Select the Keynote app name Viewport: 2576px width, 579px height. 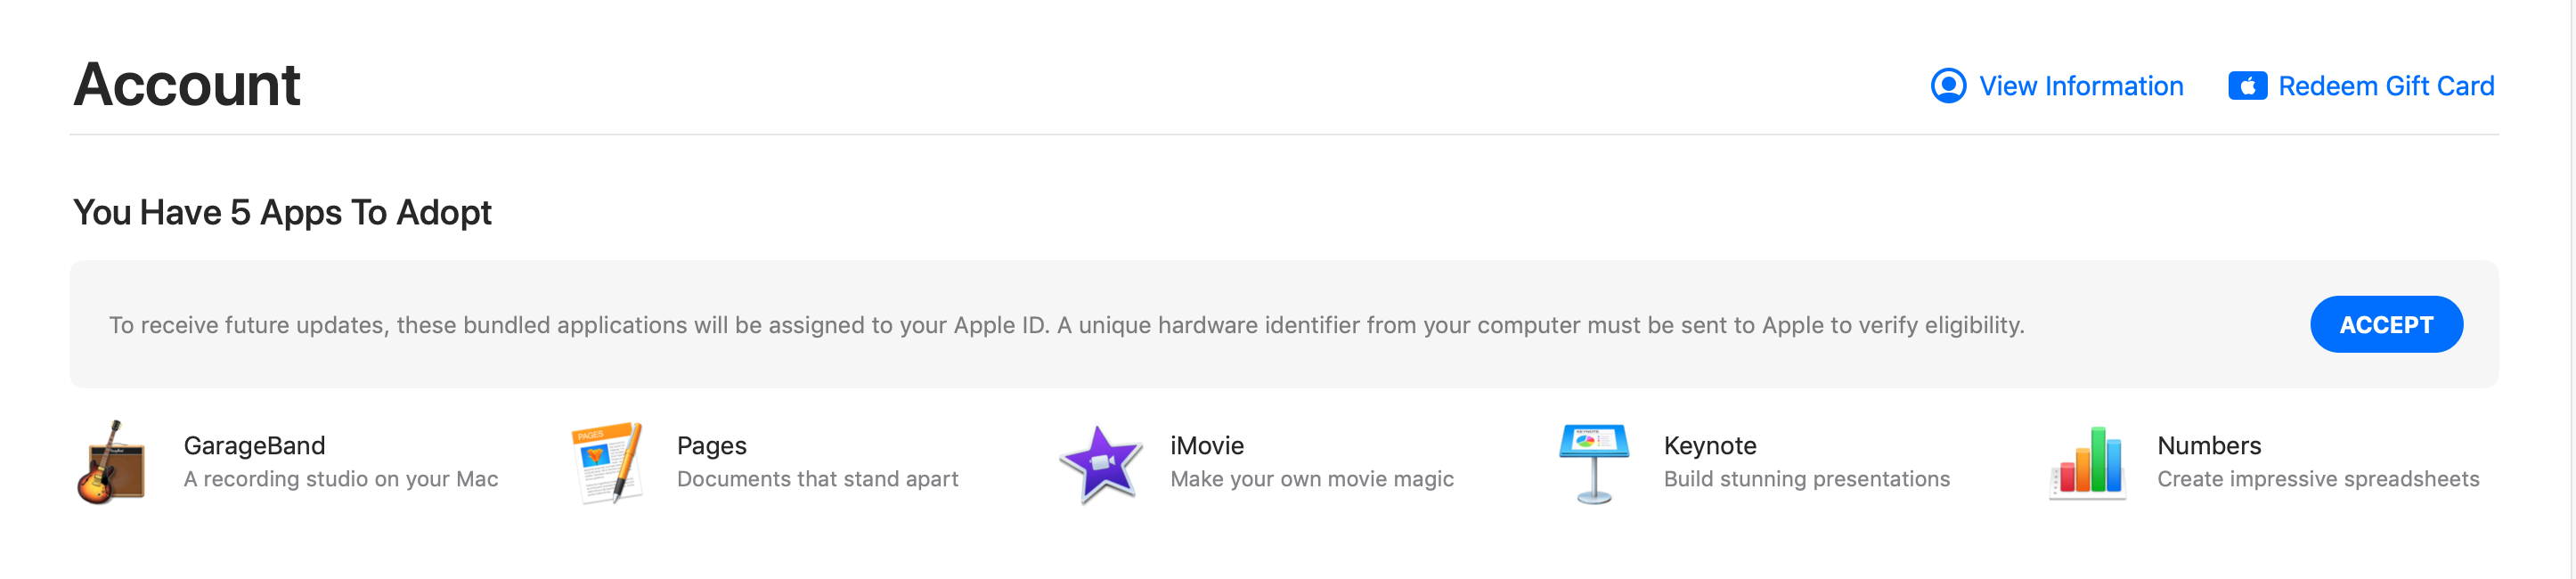(x=1709, y=445)
